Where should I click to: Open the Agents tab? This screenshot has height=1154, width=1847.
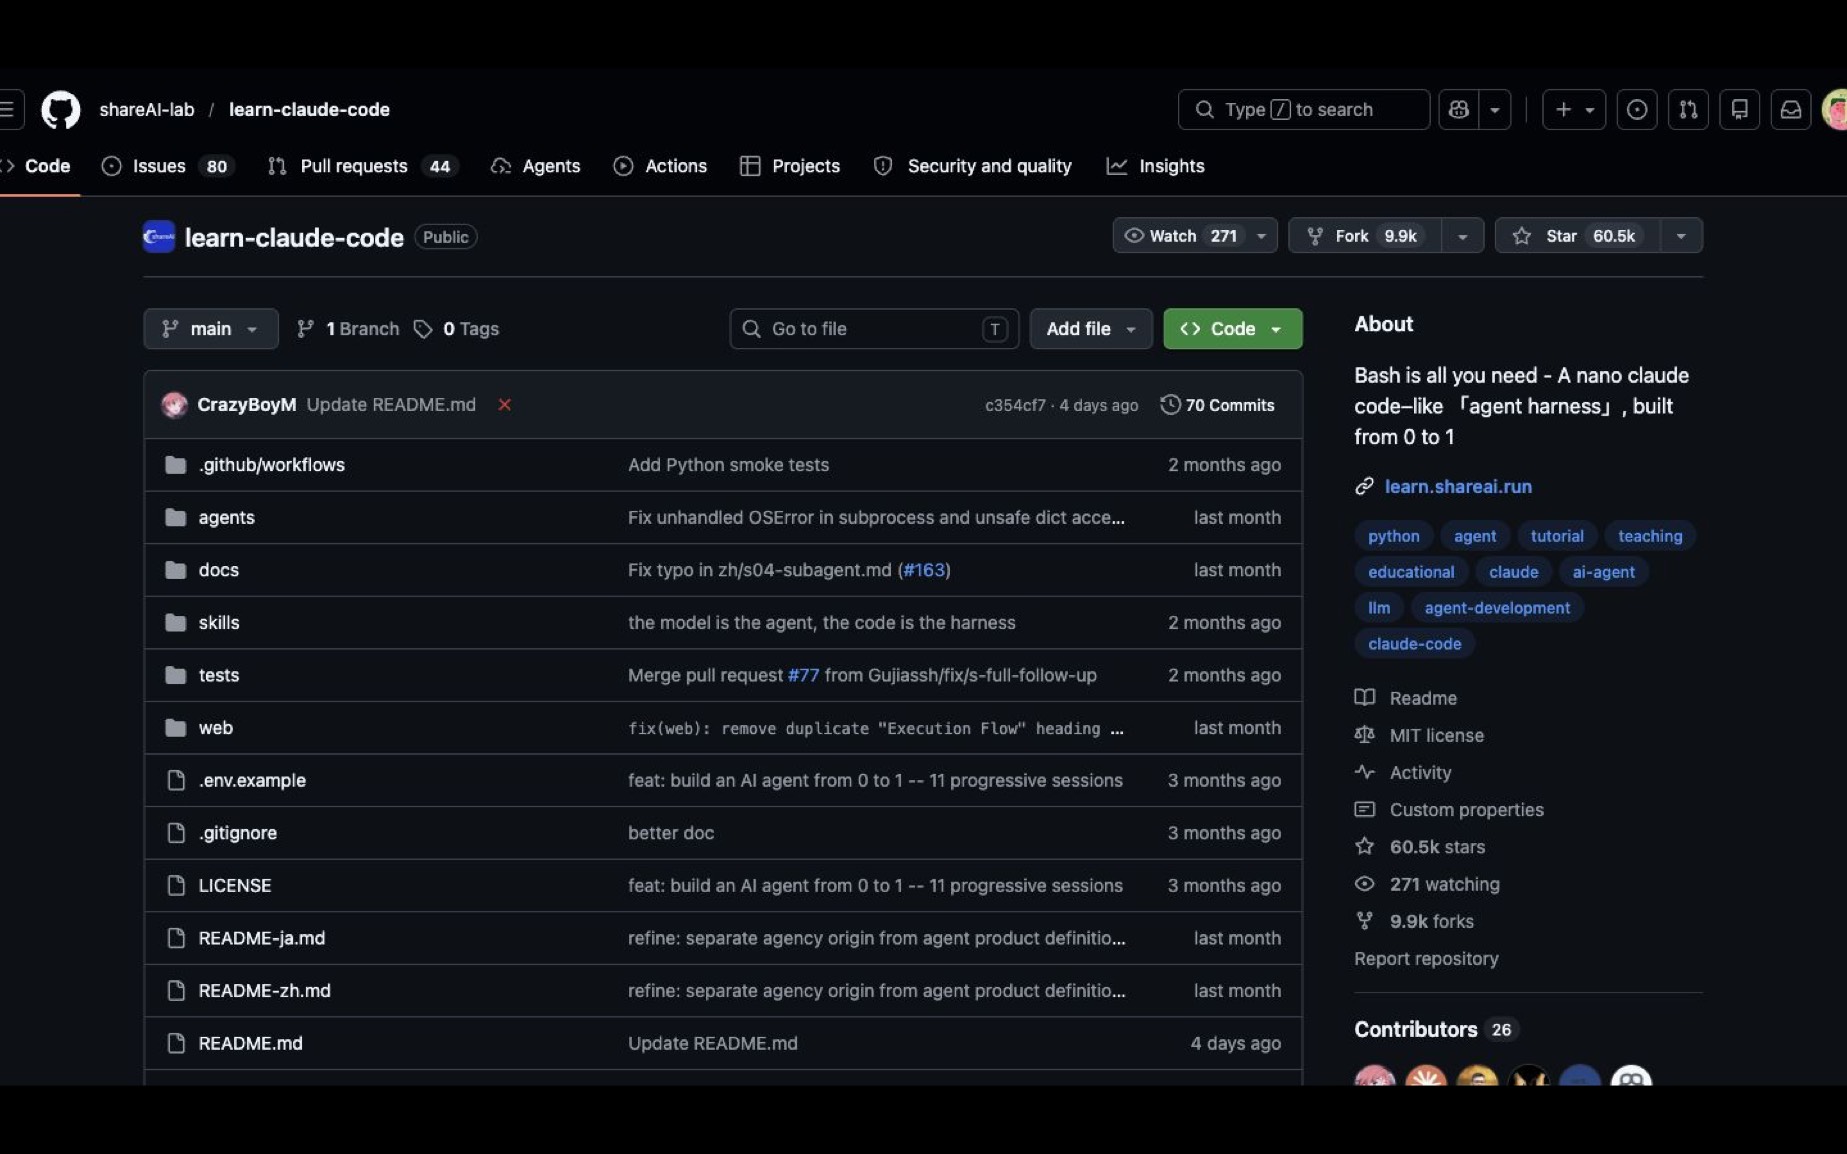point(535,166)
